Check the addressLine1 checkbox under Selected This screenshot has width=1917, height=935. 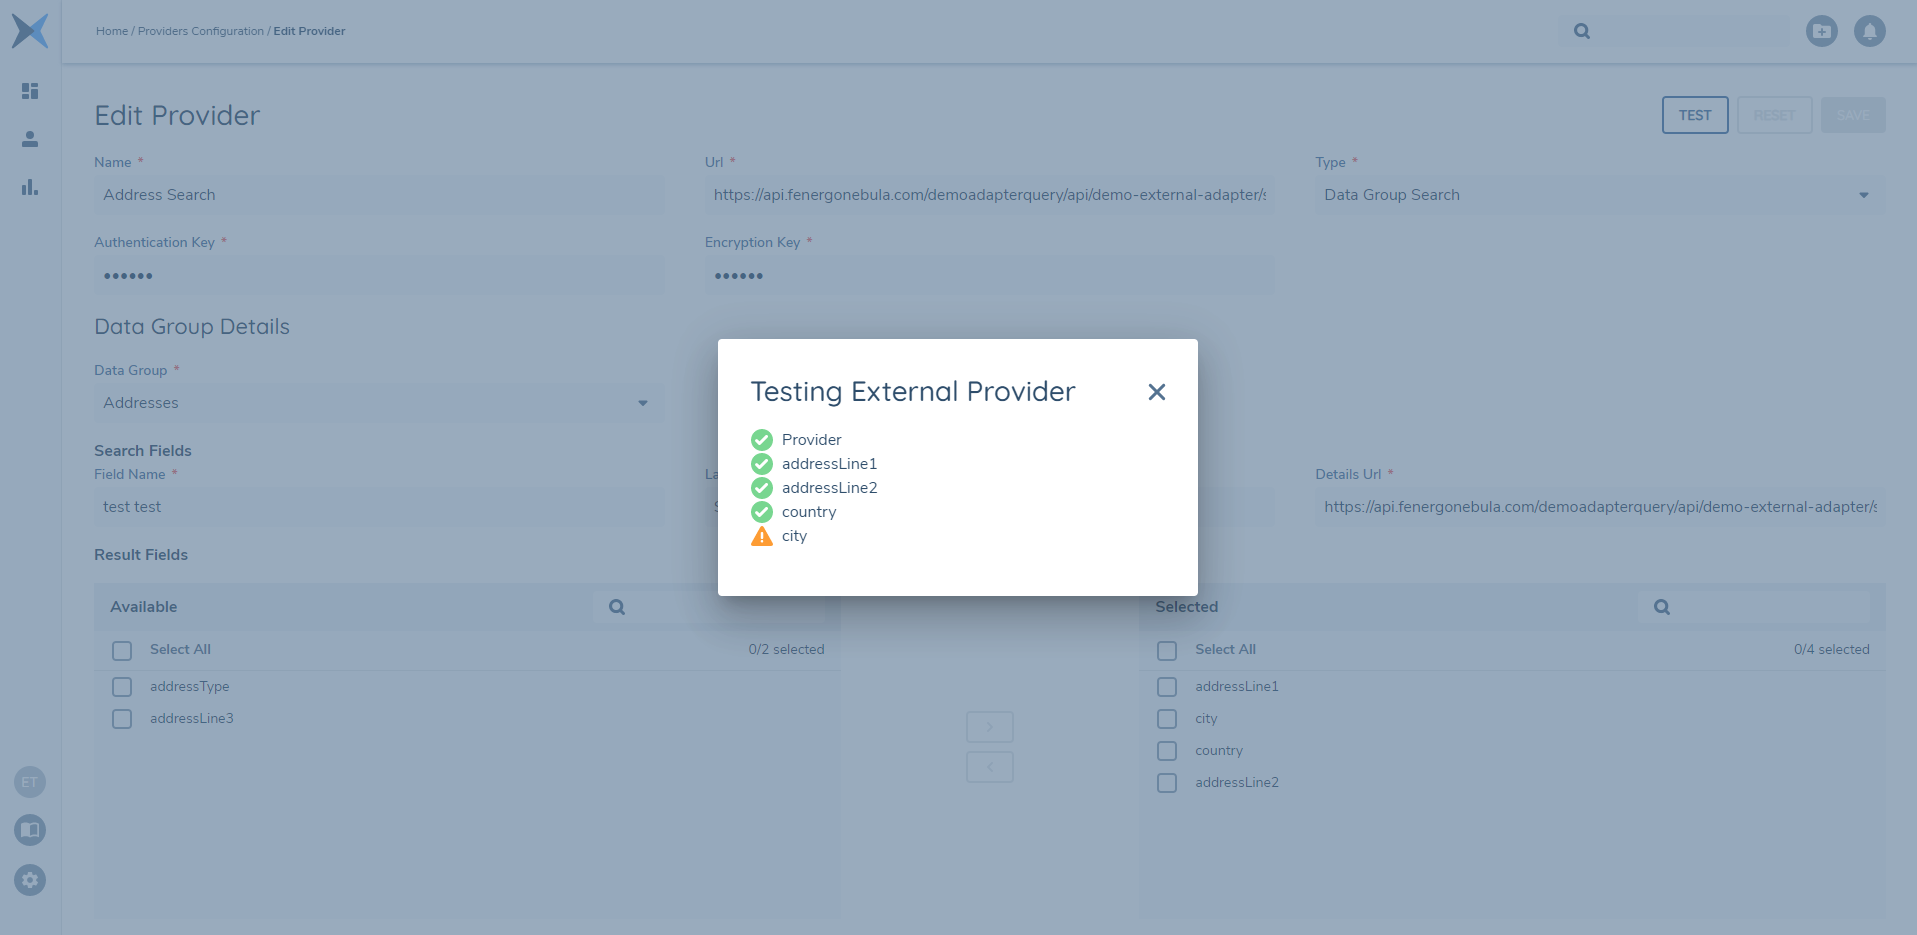[1166, 687]
